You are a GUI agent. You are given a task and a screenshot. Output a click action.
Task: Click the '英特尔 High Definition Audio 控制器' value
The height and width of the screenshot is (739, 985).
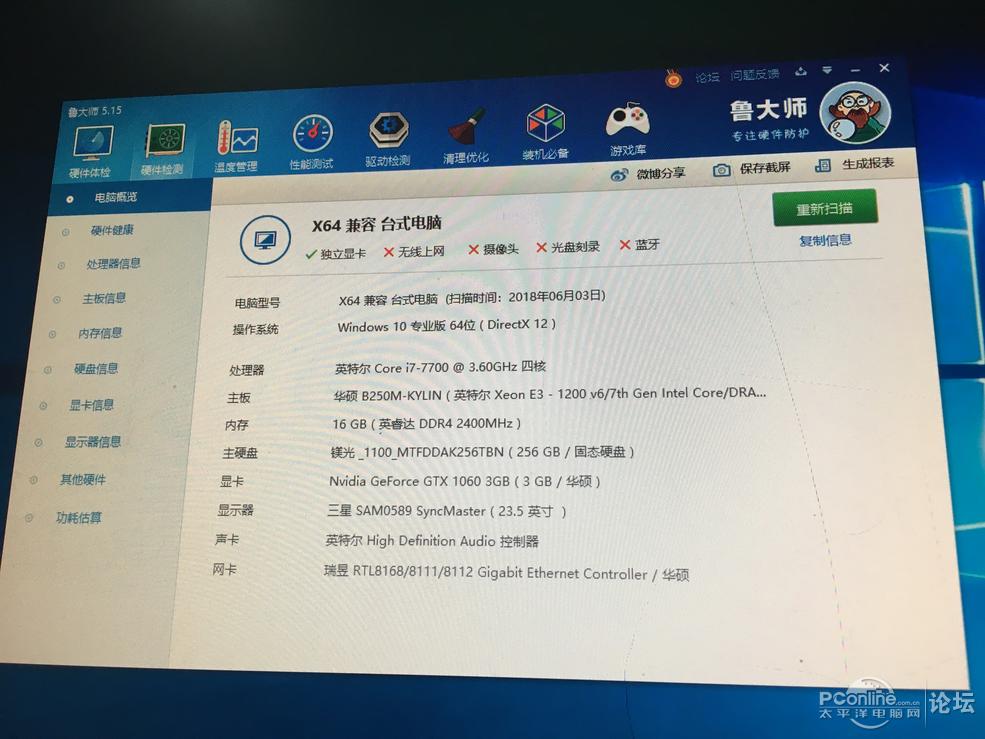tap(432, 541)
